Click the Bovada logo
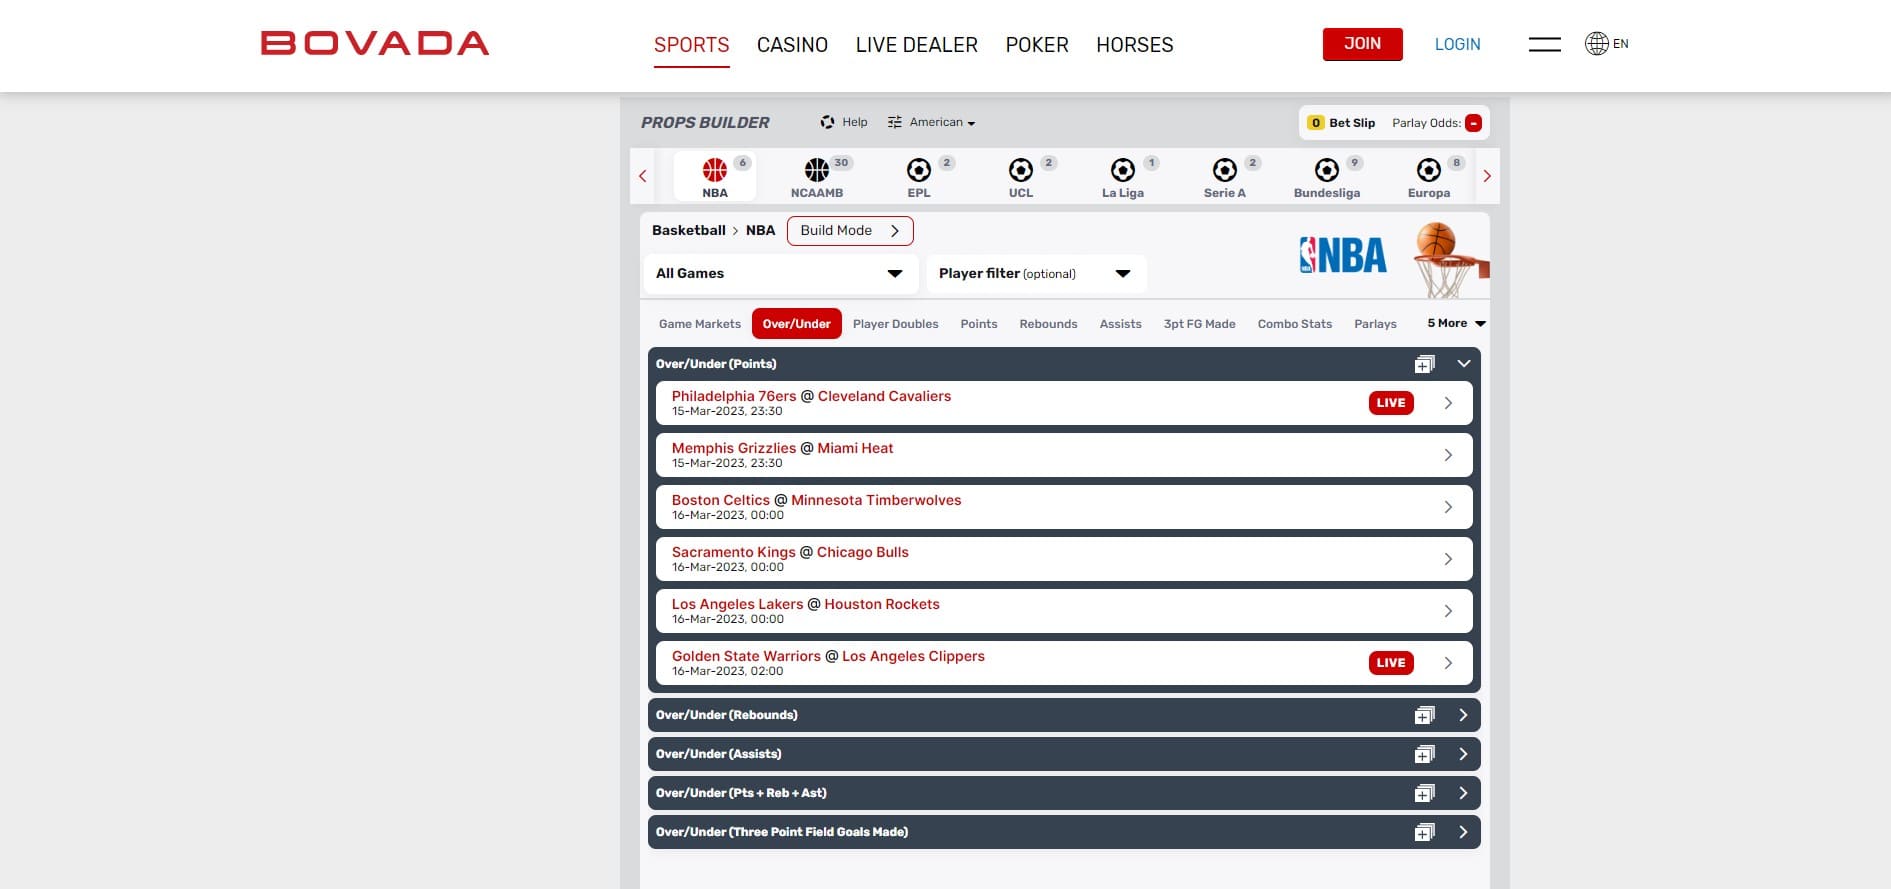 point(375,43)
